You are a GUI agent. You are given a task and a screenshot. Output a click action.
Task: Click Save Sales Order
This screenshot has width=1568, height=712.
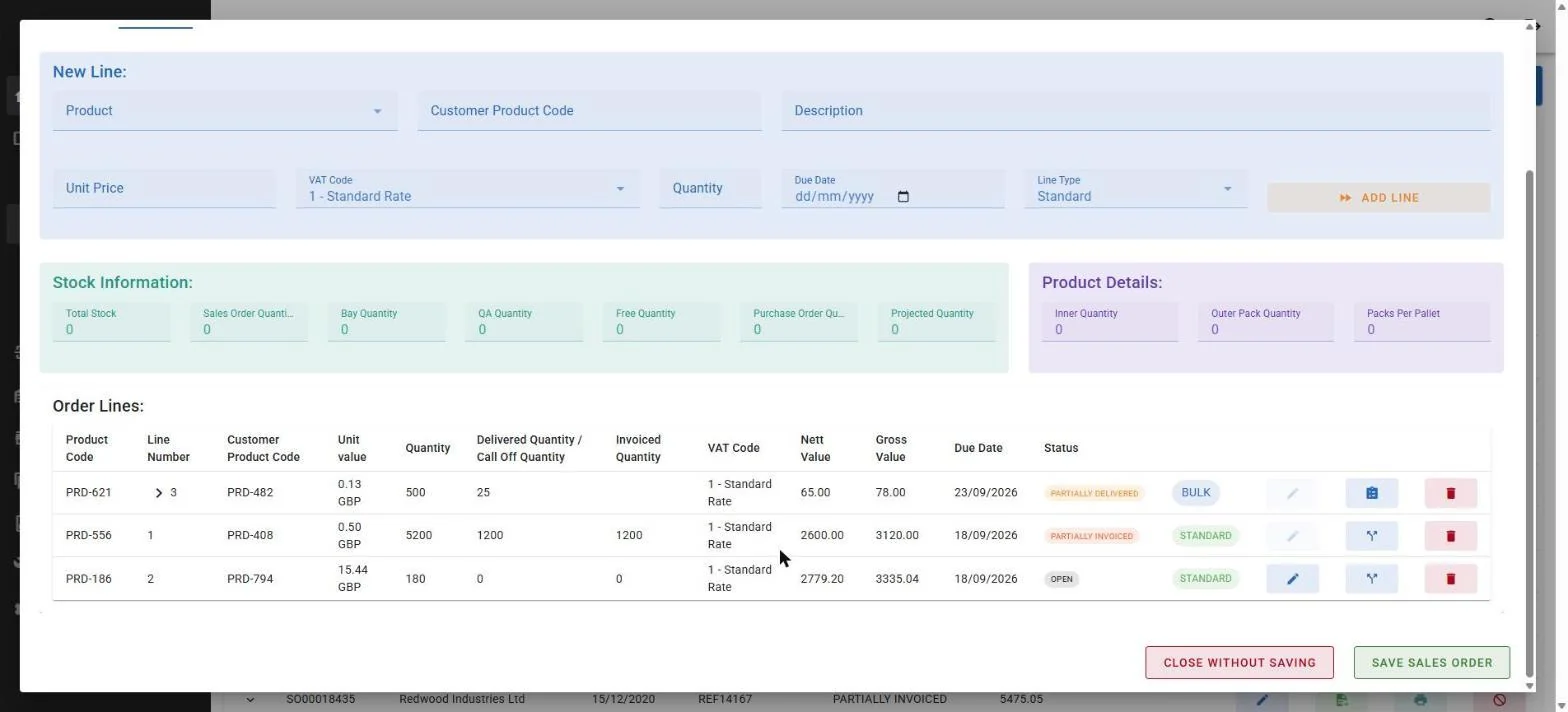point(1431,663)
